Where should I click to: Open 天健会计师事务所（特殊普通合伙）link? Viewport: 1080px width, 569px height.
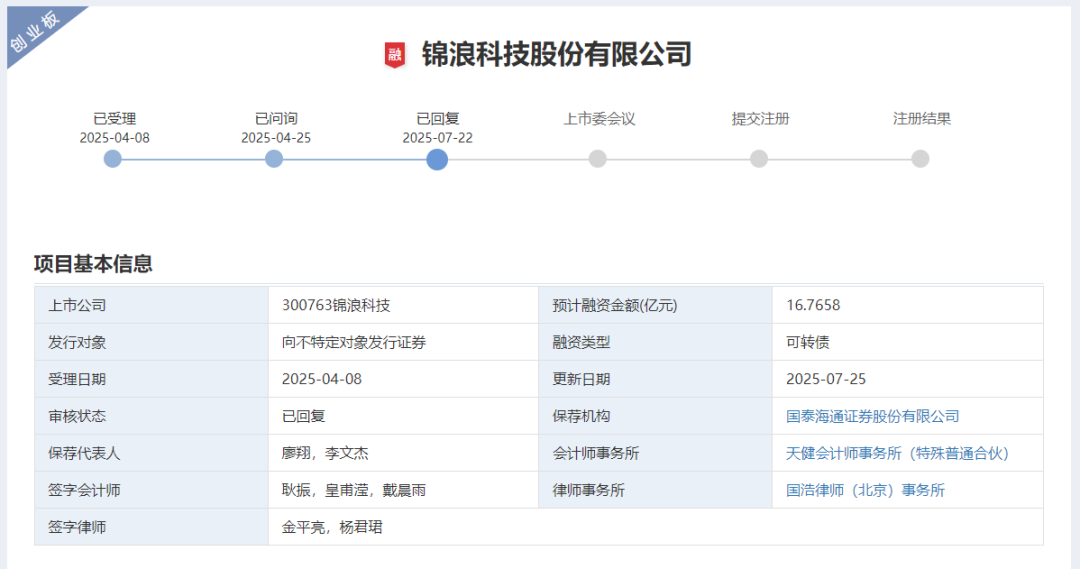click(x=897, y=453)
